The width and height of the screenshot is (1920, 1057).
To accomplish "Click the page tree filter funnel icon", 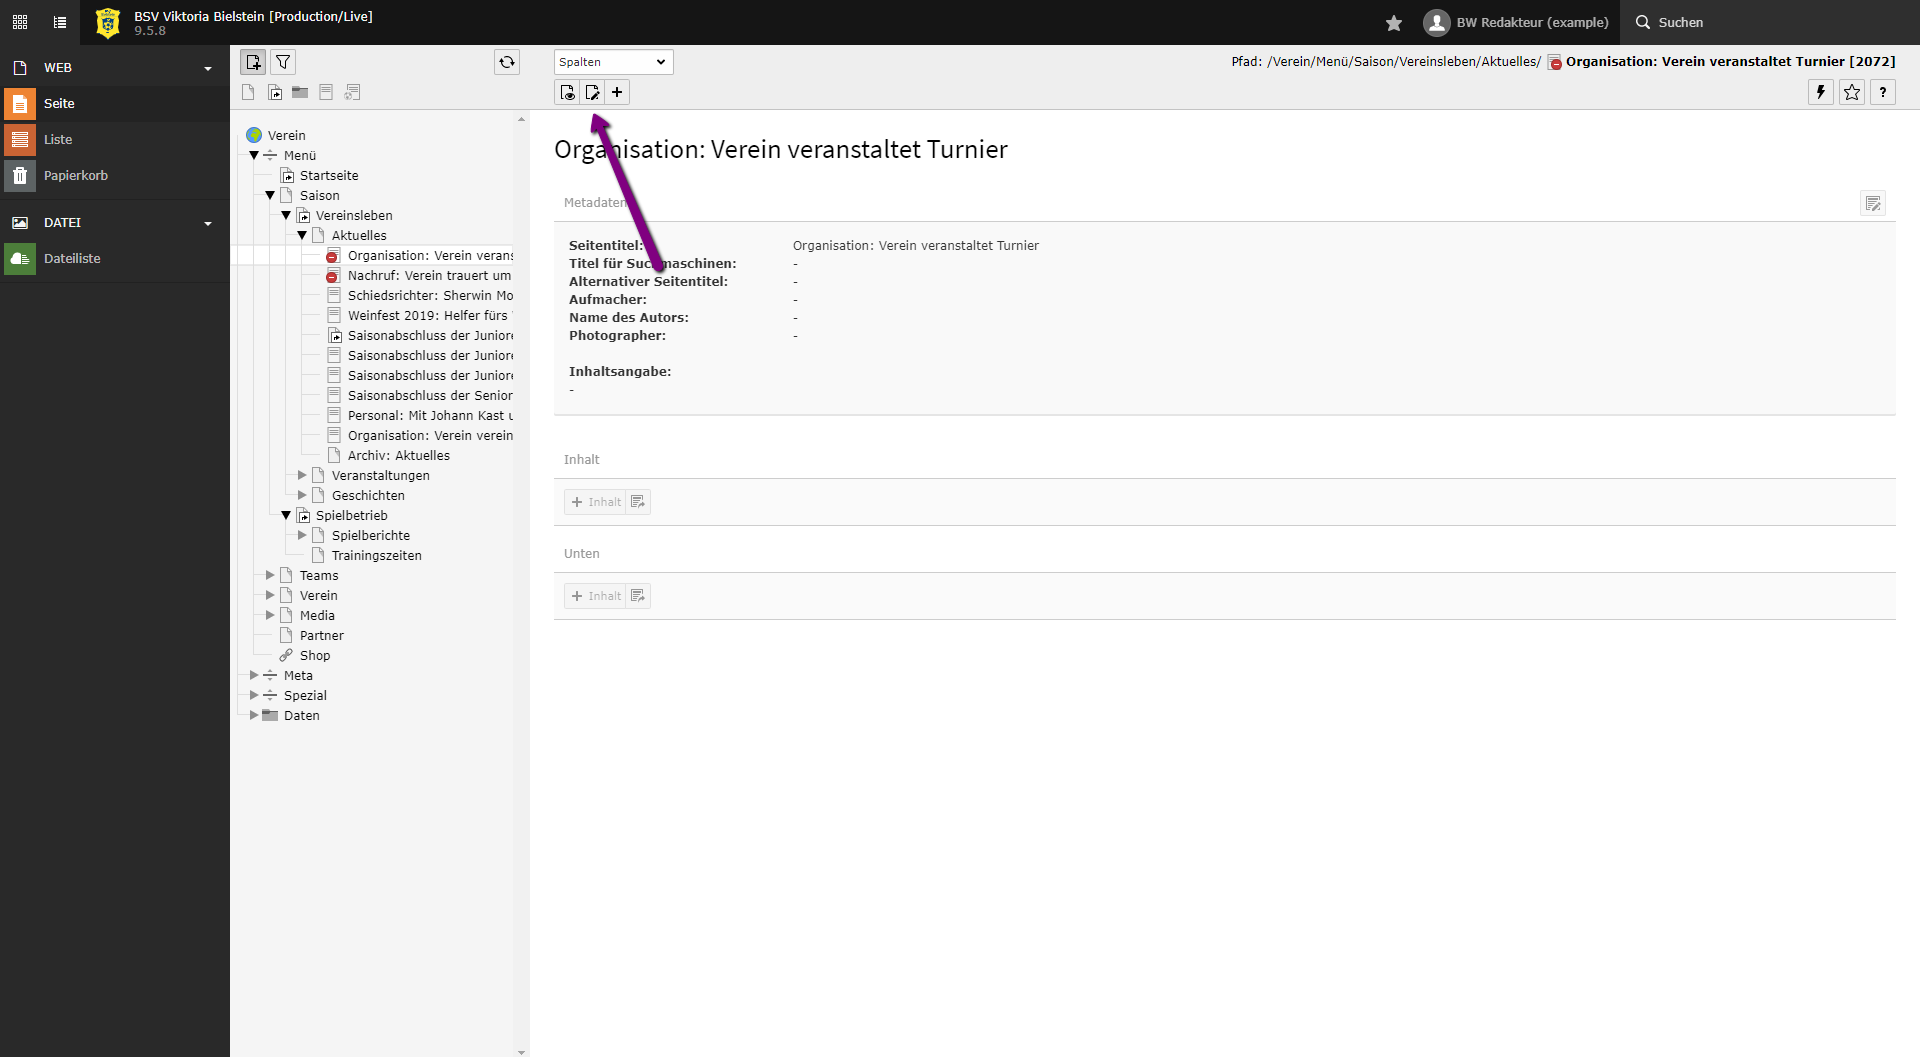I will pos(283,62).
